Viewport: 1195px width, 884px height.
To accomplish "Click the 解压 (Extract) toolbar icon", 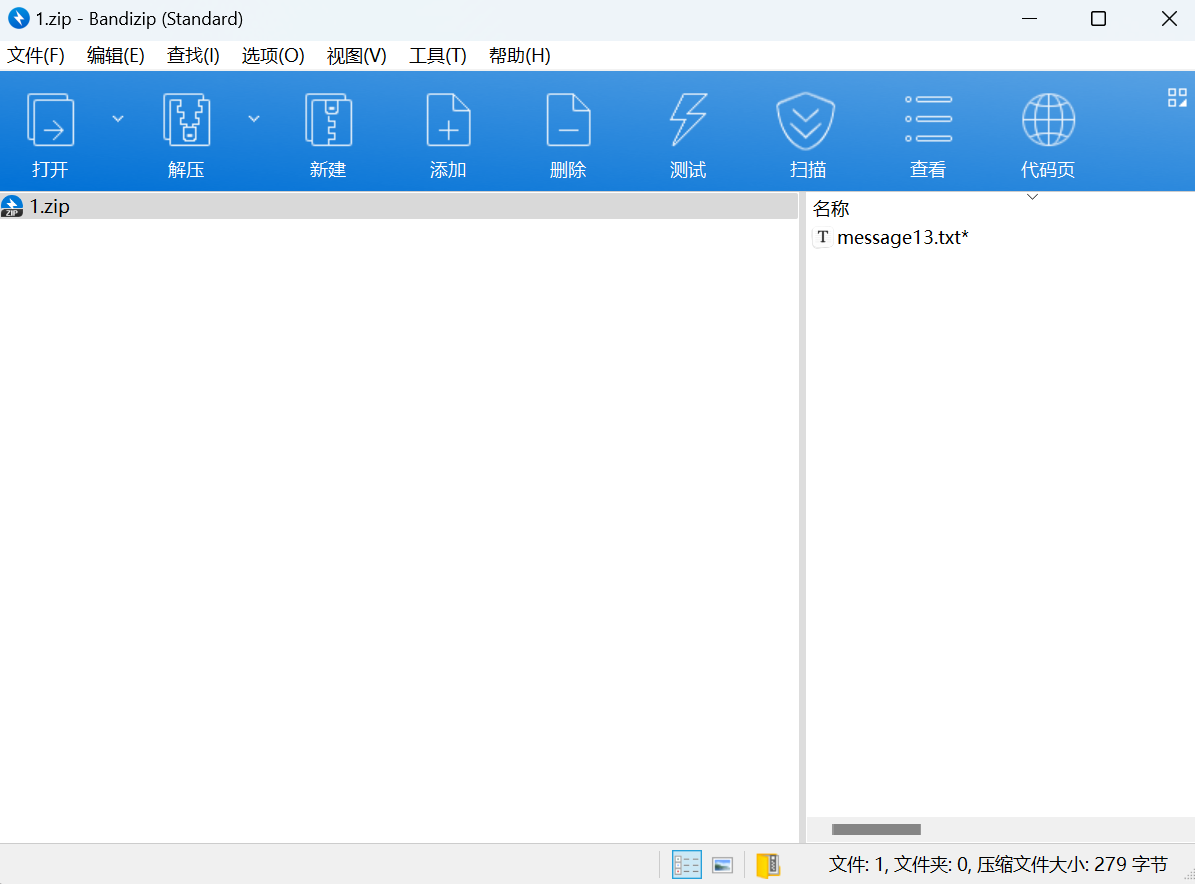I will 186,120.
